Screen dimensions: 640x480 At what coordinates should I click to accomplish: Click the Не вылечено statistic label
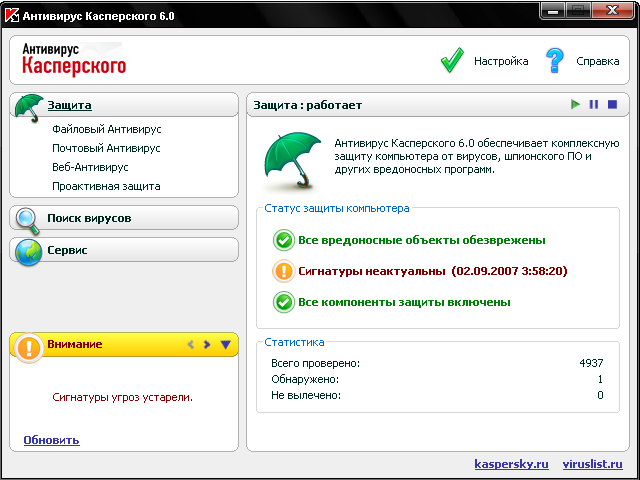[x=306, y=395]
